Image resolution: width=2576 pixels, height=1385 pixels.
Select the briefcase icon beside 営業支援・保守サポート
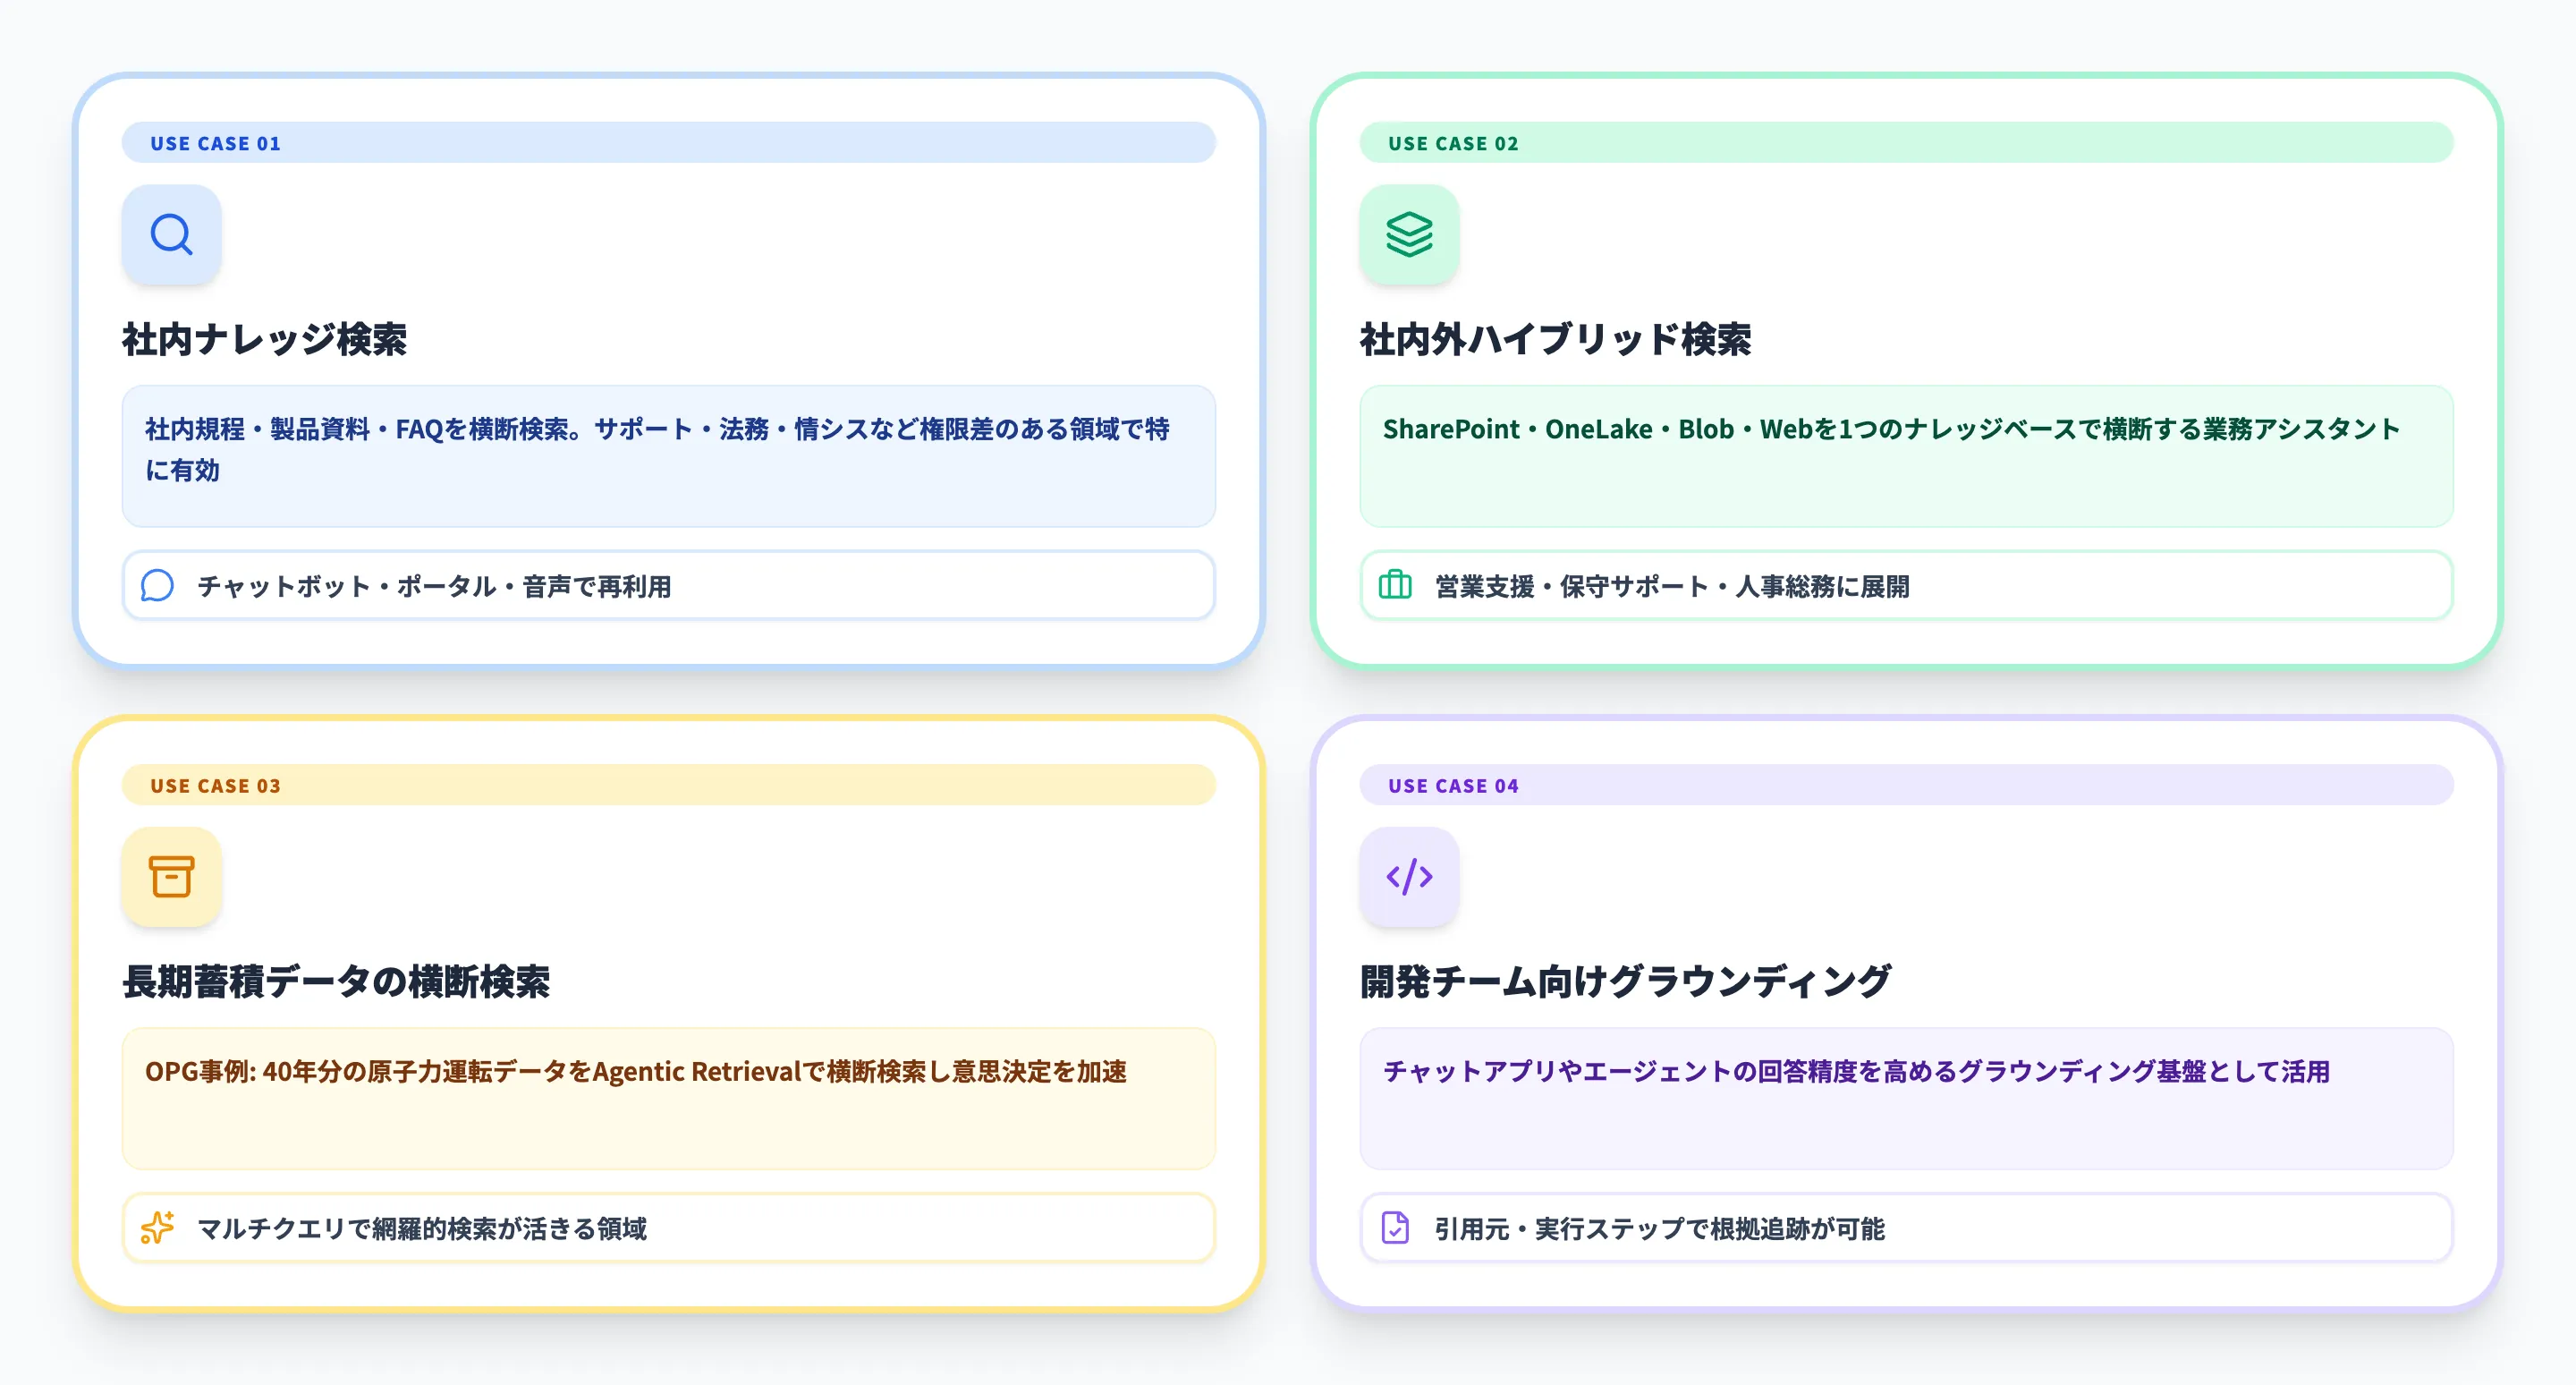point(1395,587)
